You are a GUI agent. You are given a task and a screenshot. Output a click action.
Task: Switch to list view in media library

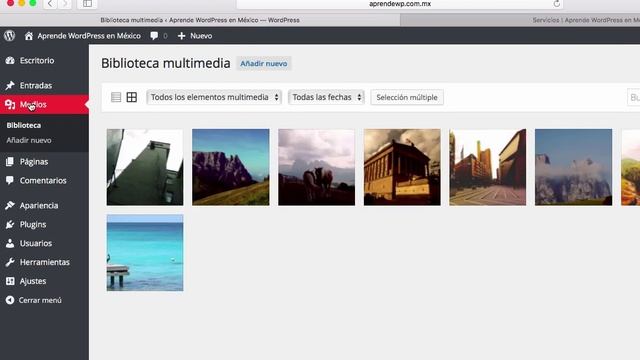click(x=116, y=97)
